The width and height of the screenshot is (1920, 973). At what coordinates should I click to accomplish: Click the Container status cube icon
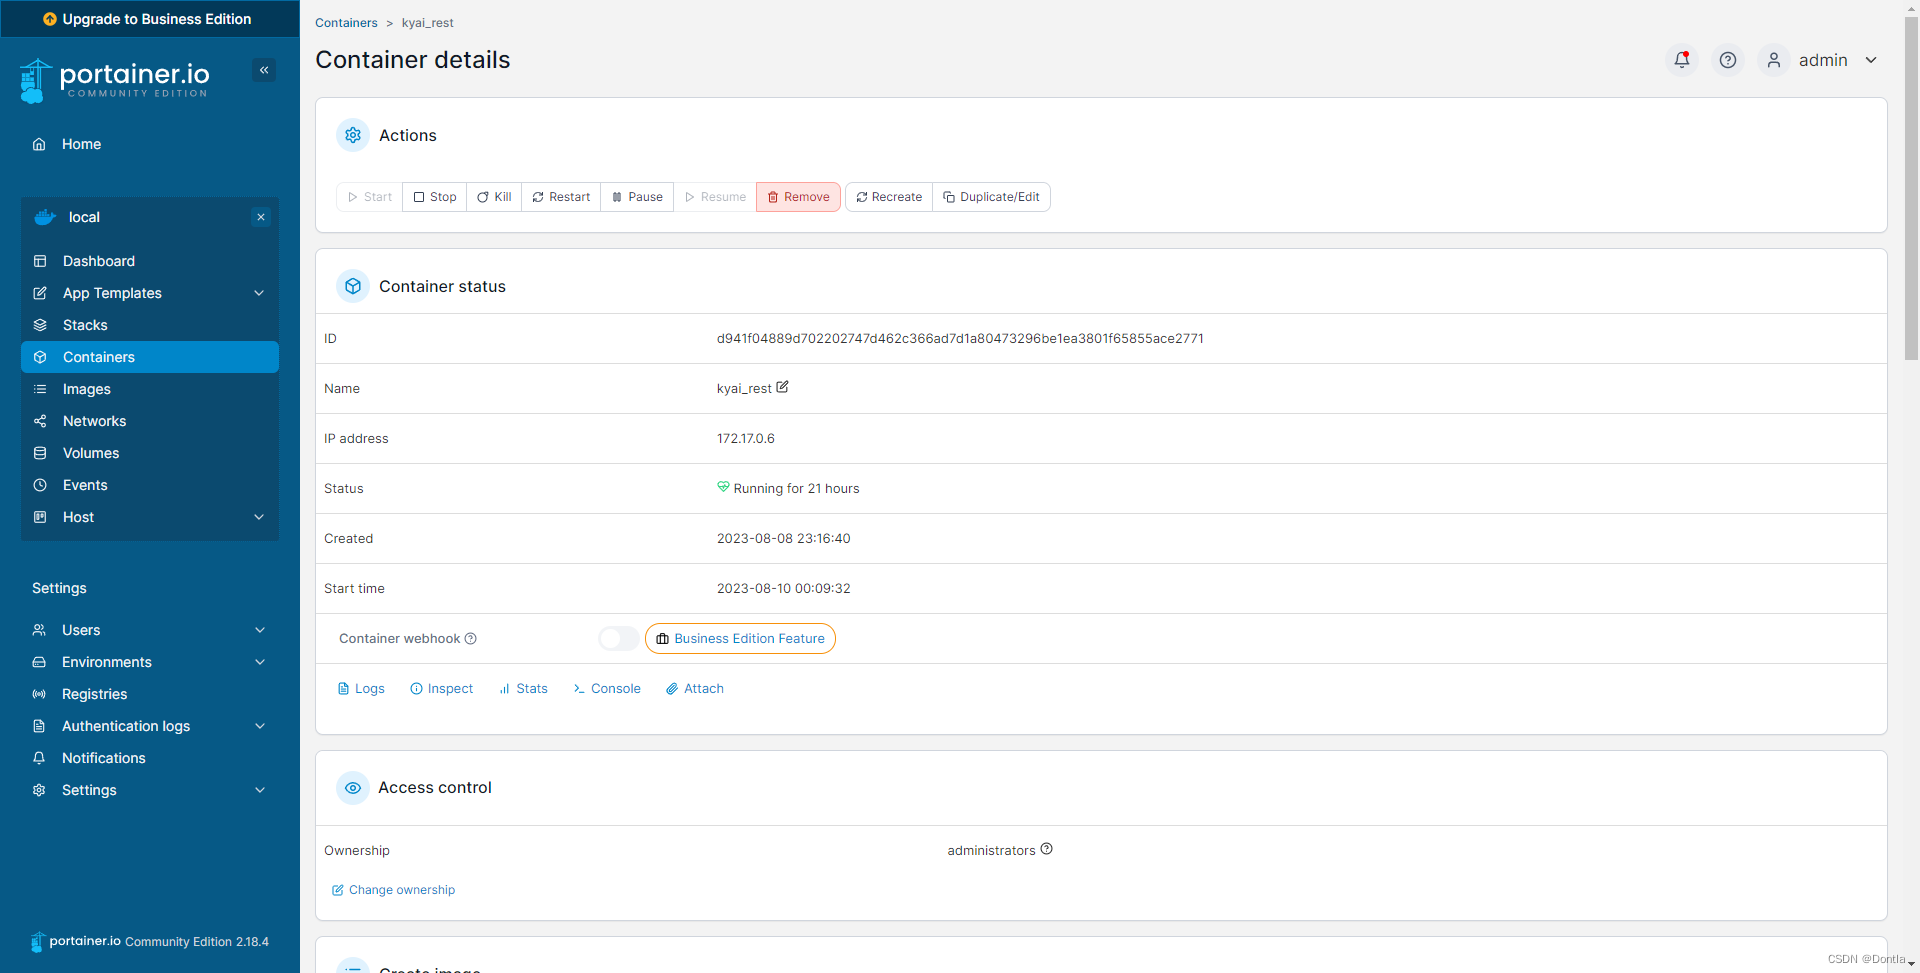(x=353, y=286)
